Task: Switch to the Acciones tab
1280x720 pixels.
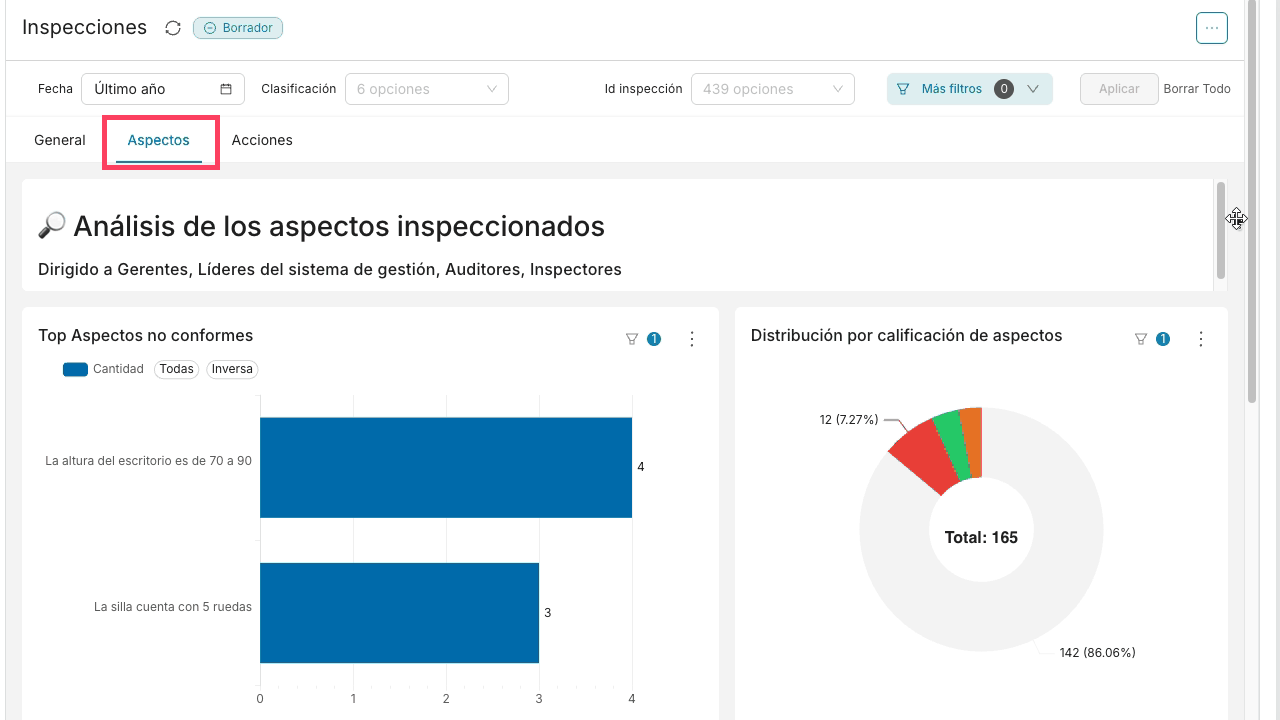Action: (262, 140)
